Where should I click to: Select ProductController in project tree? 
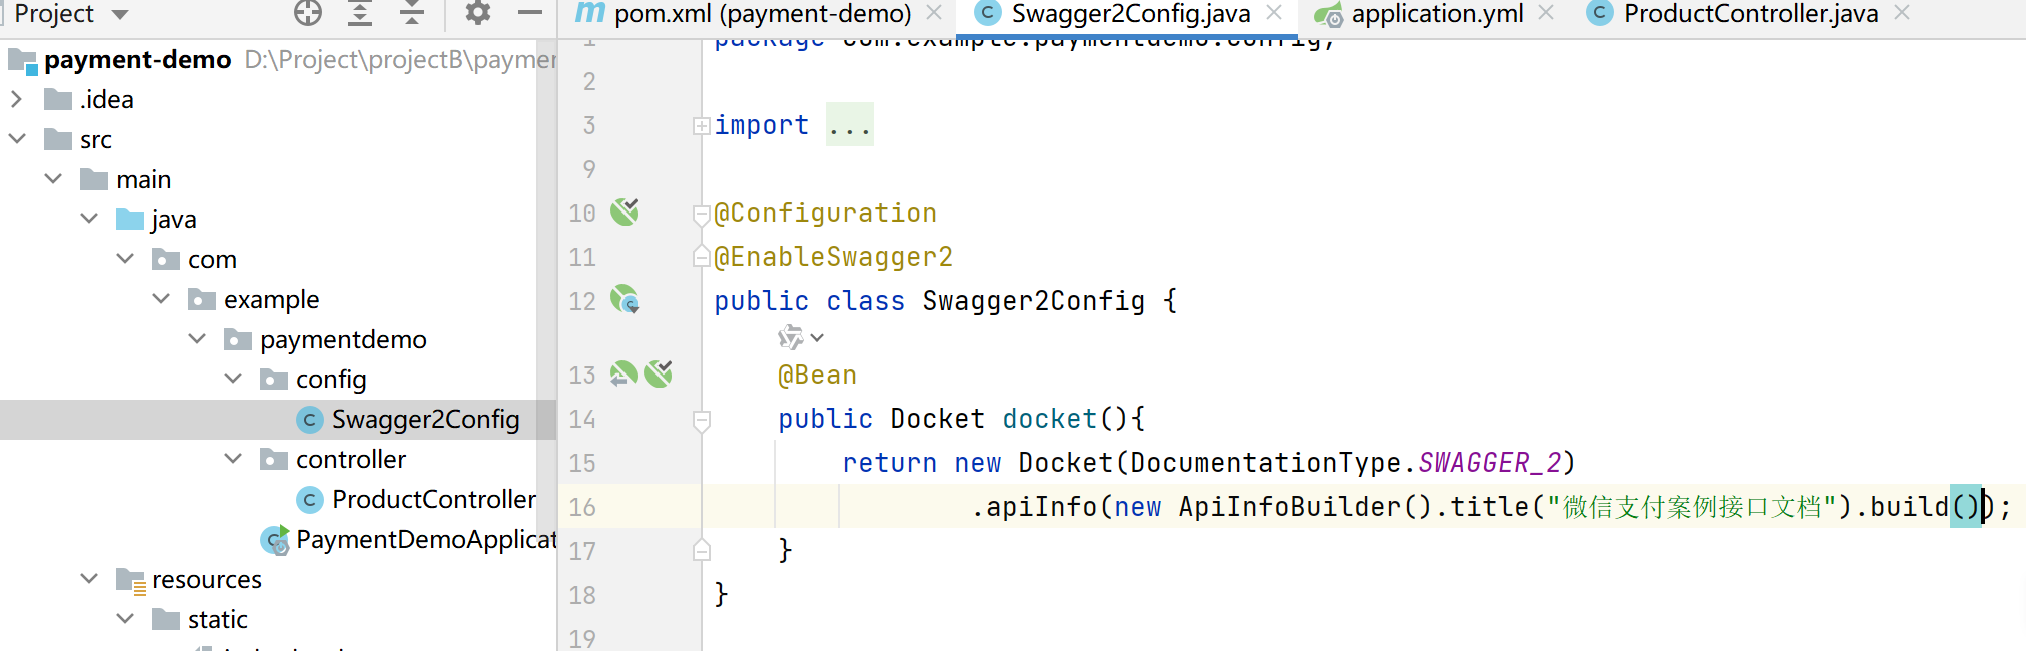coord(278,499)
